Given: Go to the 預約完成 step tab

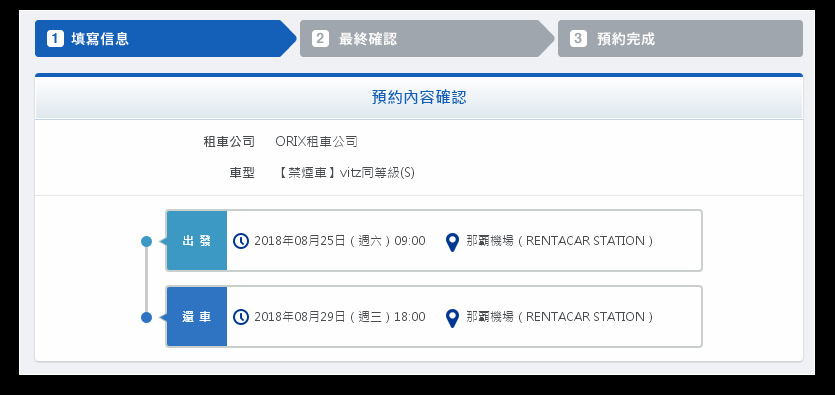Looking at the screenshot, I should click(x=680, y=38).
